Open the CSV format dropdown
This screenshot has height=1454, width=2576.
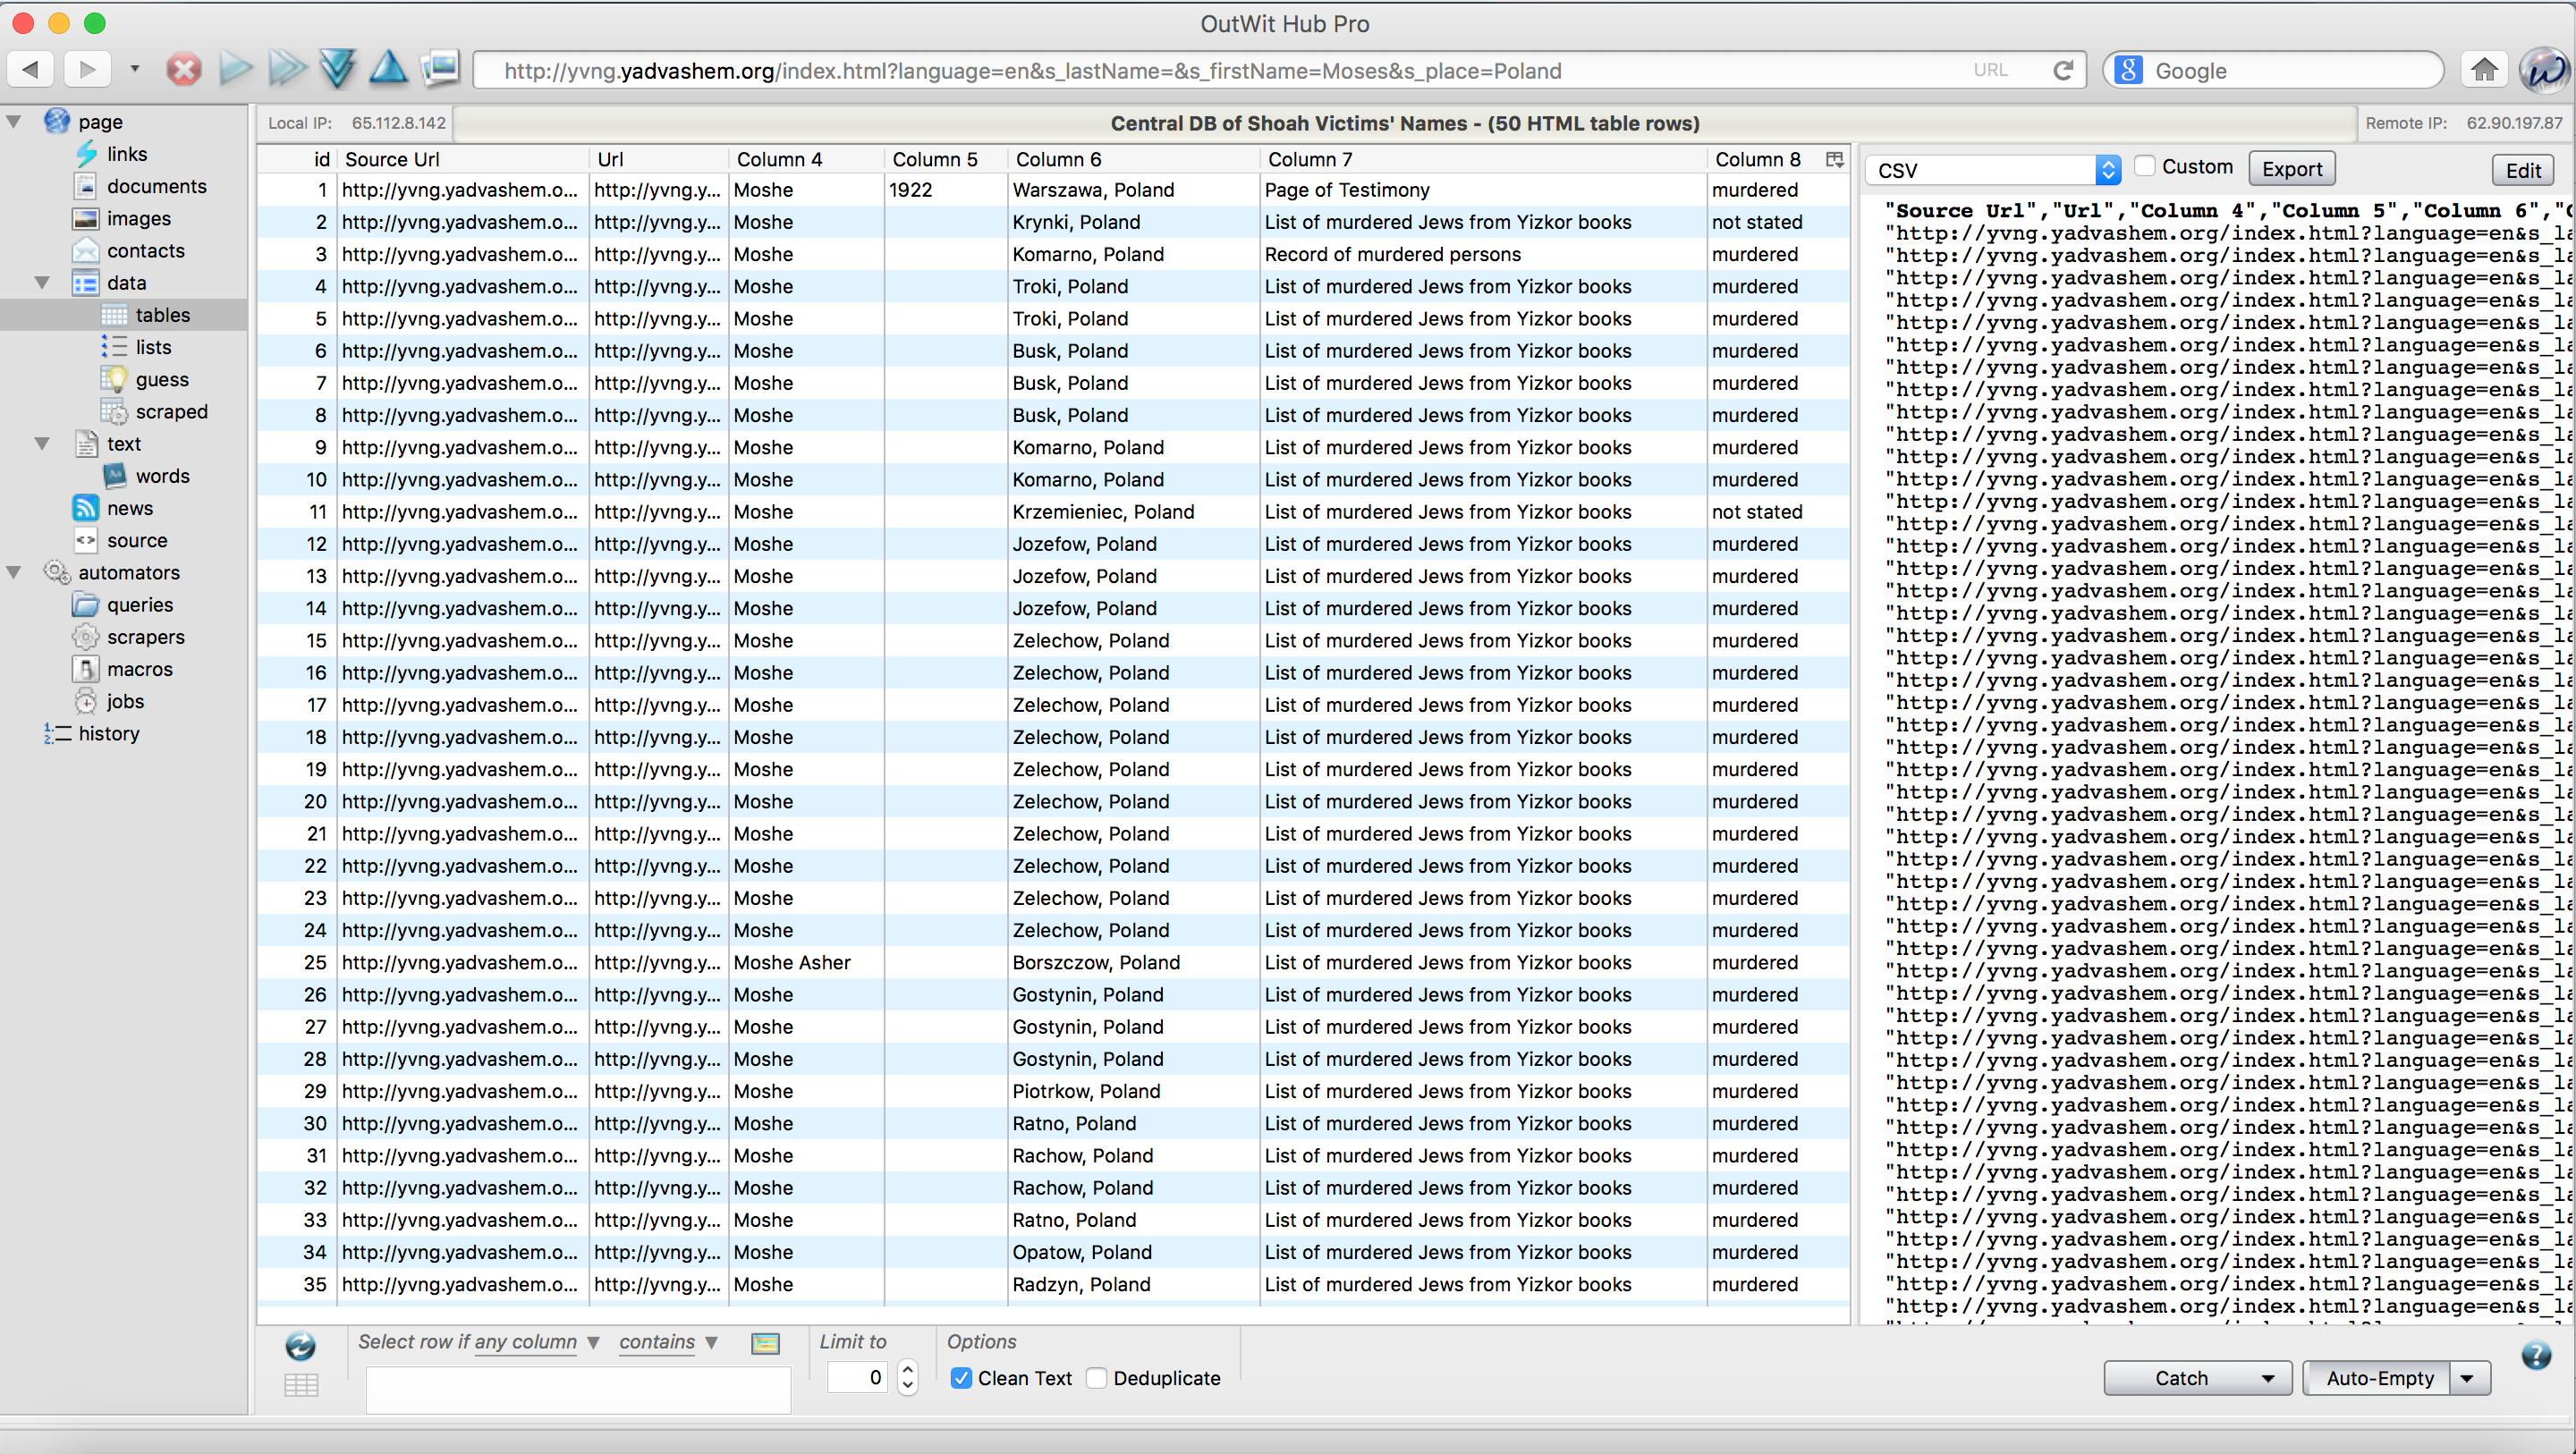pos(2107,170)
